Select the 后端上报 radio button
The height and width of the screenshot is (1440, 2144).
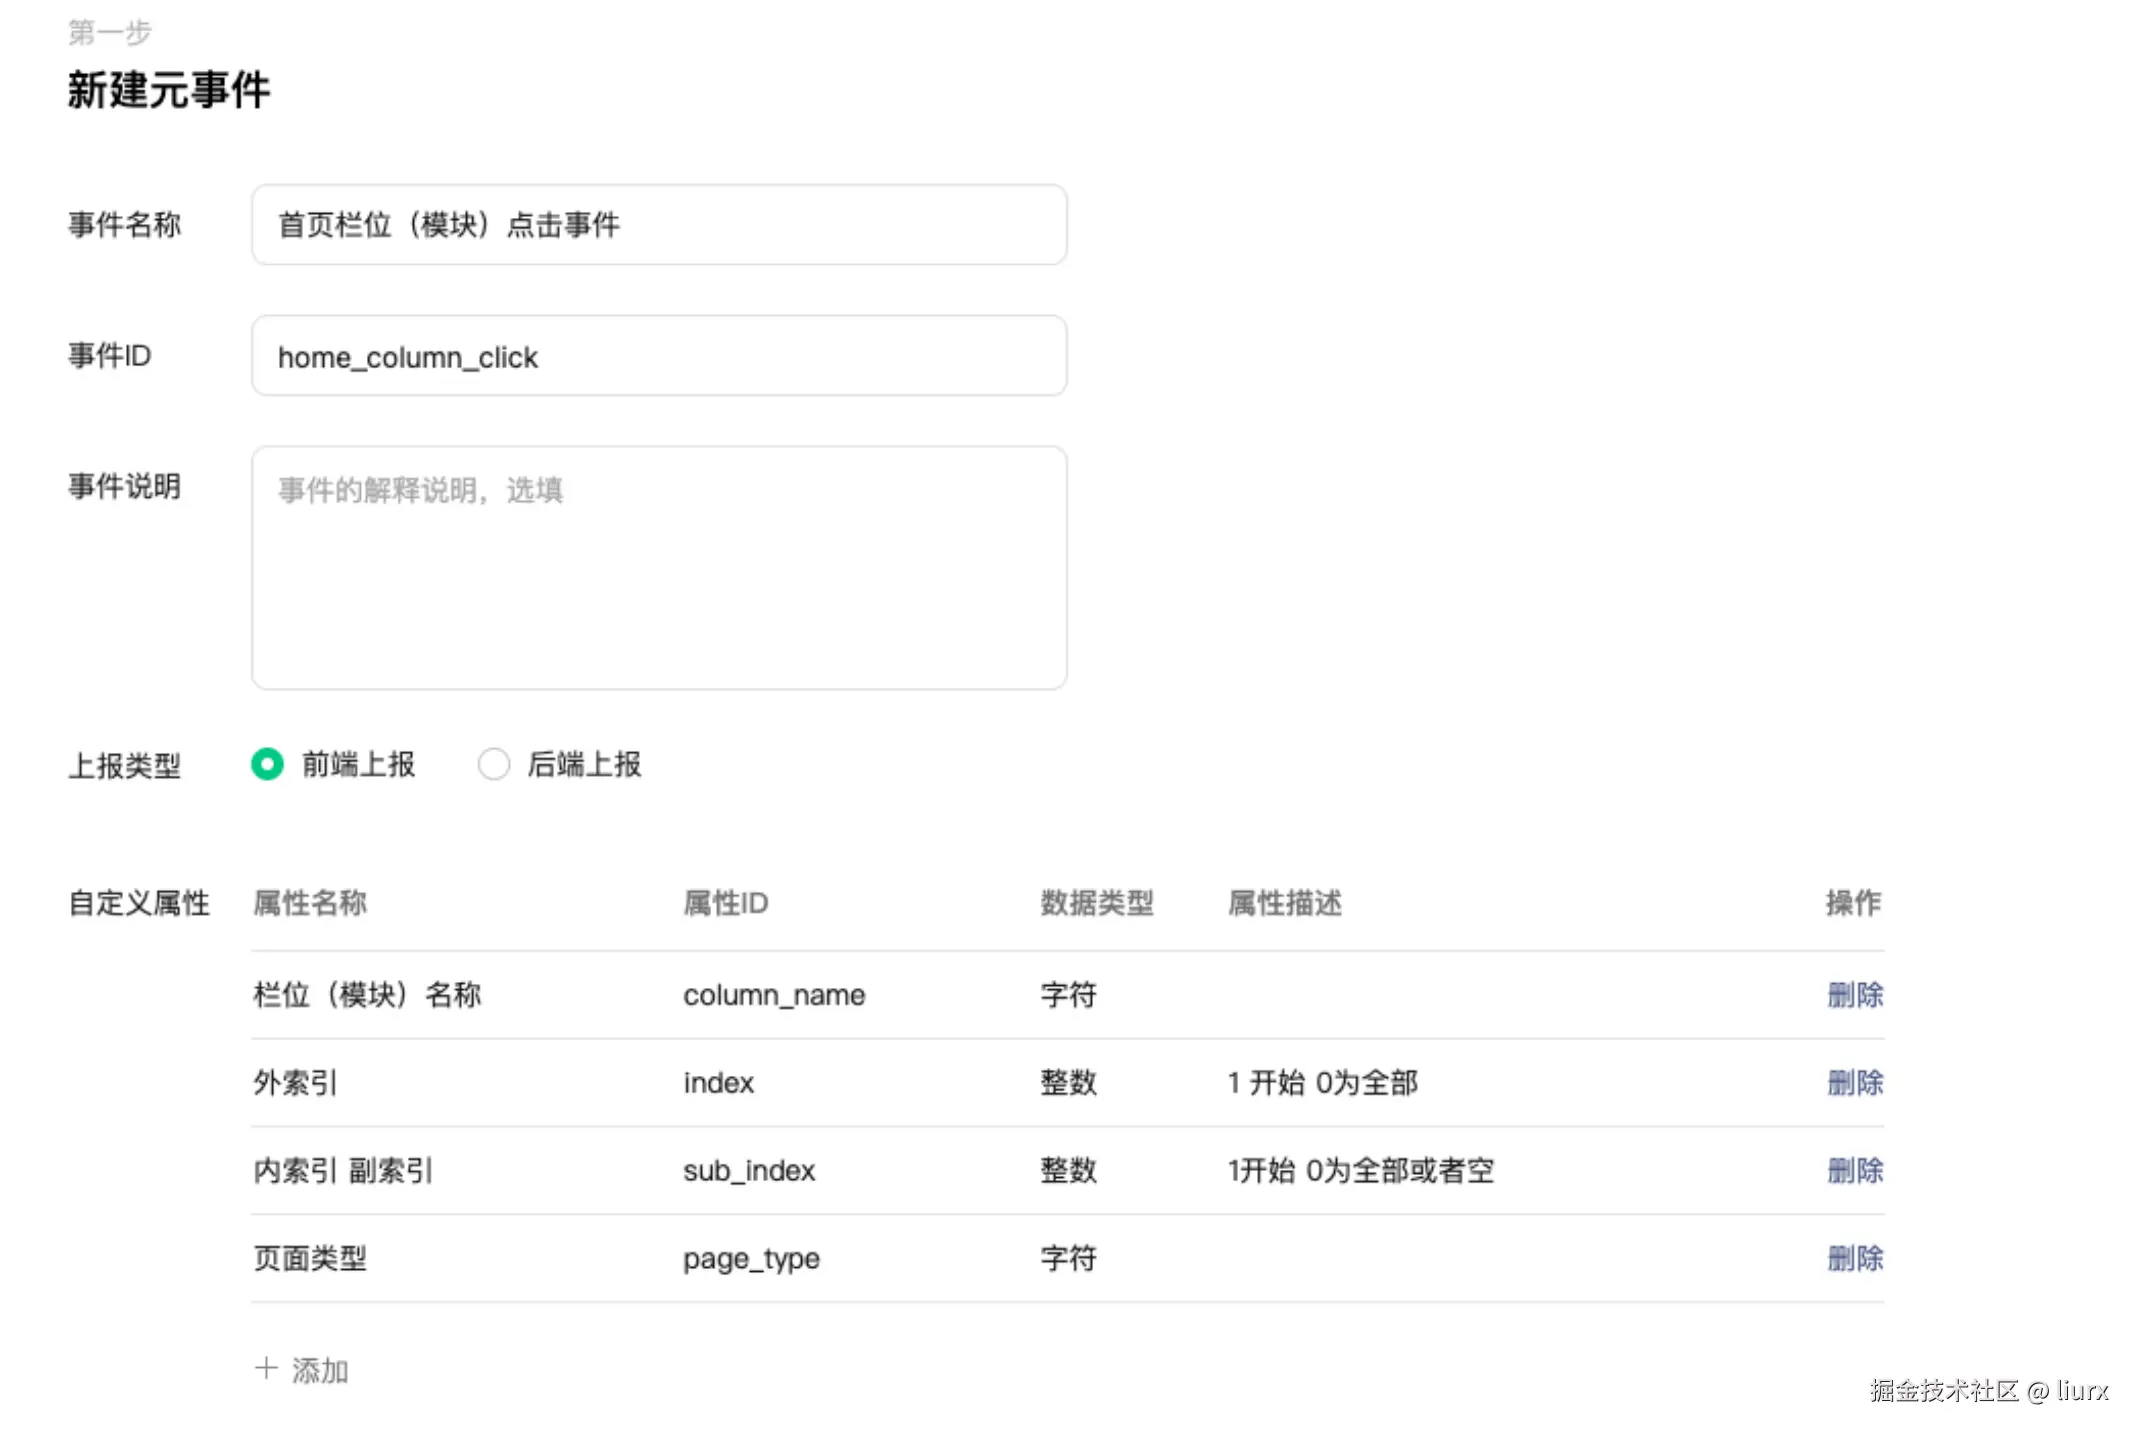pos(494,764)
